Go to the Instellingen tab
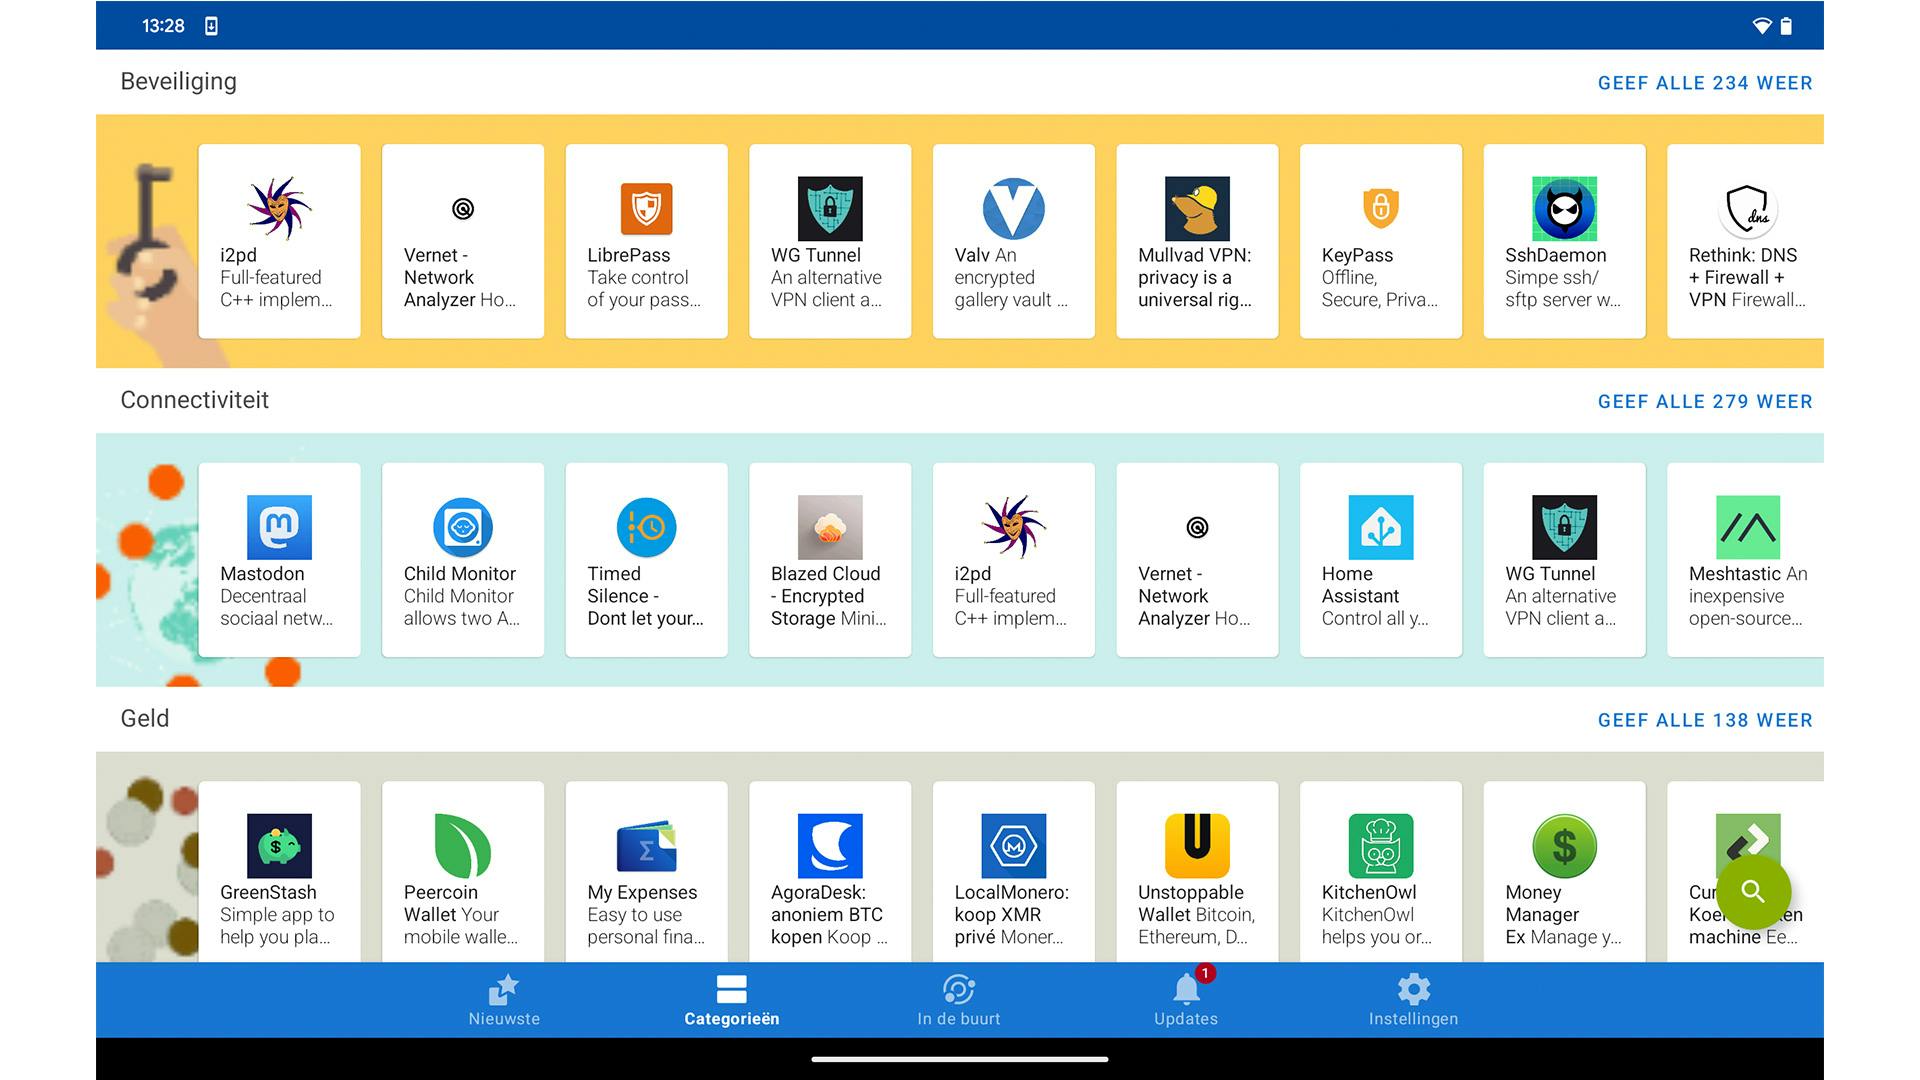Image resolution: width=1920 pixels, height=1080 pixels. tap(1413, 1000)
